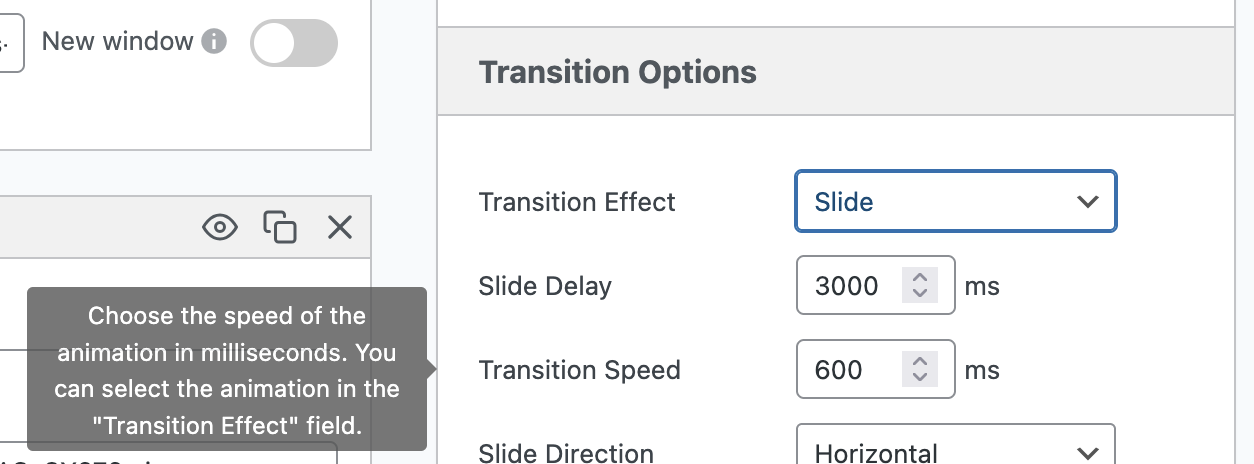Viewport: 1254px width, 464px height.
Task: Decrease Slide Delay with the down arrow
Action: pos(920,295)
